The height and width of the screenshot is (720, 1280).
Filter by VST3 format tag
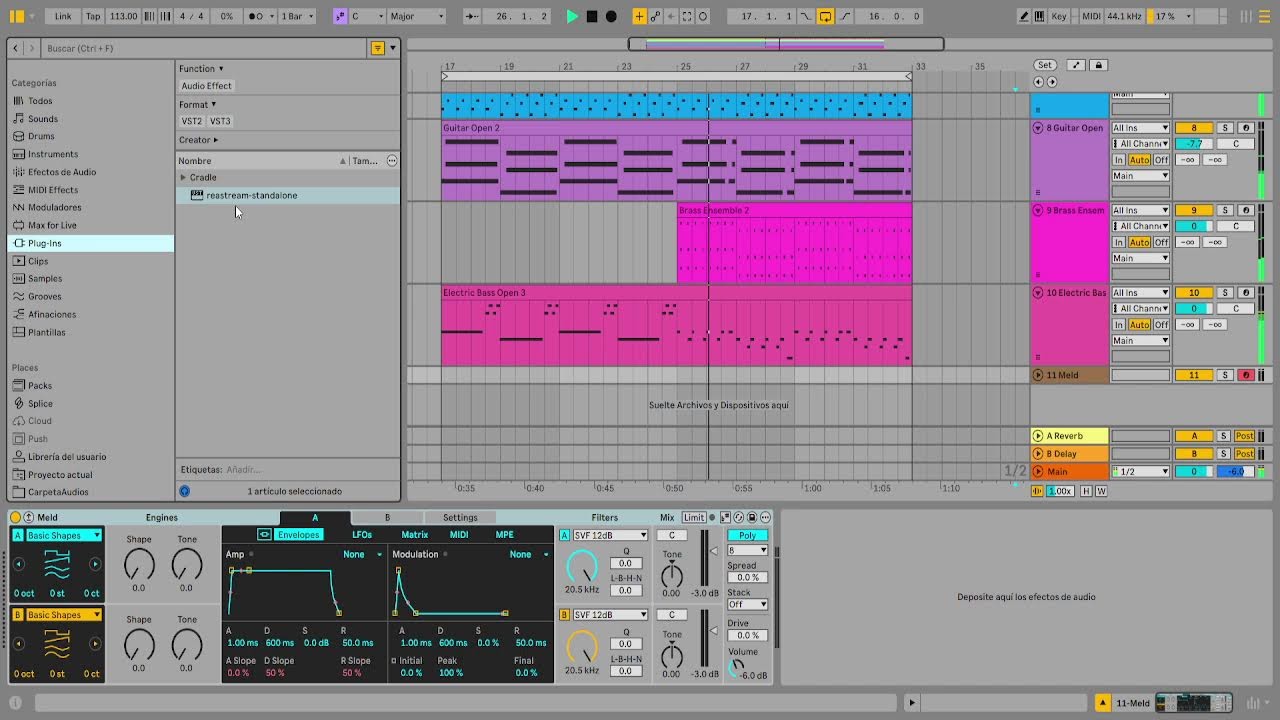pyautogui.click(x=220, y=121)
